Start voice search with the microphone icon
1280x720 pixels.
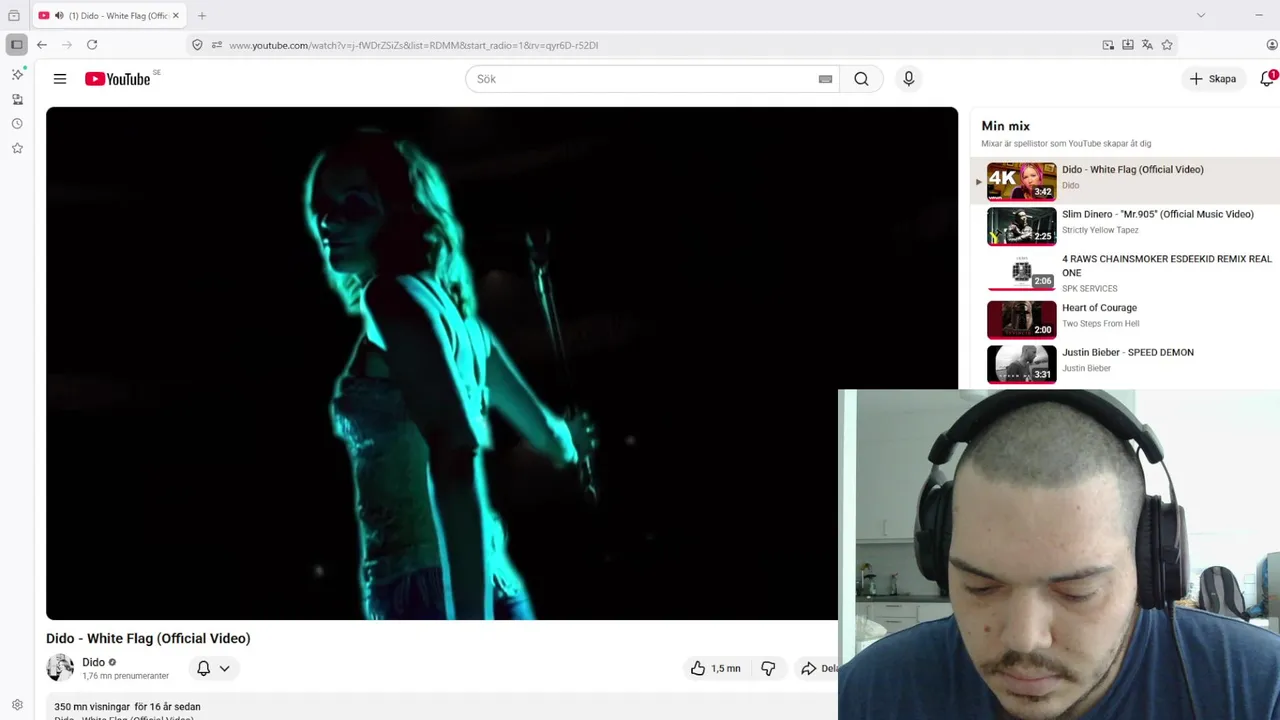coord(908,79)
